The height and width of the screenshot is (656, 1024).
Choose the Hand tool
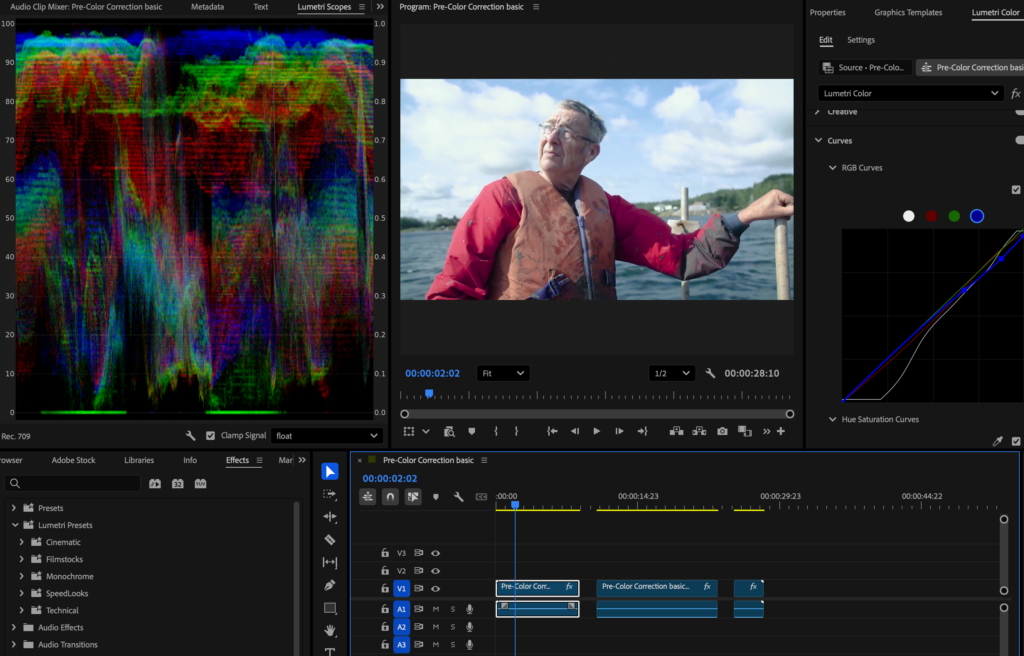coord(330,631)
